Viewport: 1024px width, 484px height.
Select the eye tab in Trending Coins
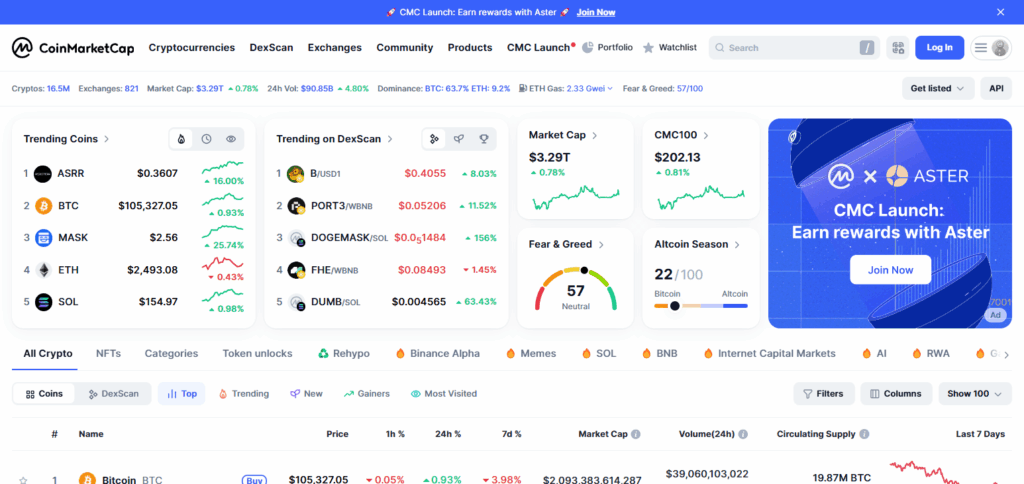pos(231,139)
